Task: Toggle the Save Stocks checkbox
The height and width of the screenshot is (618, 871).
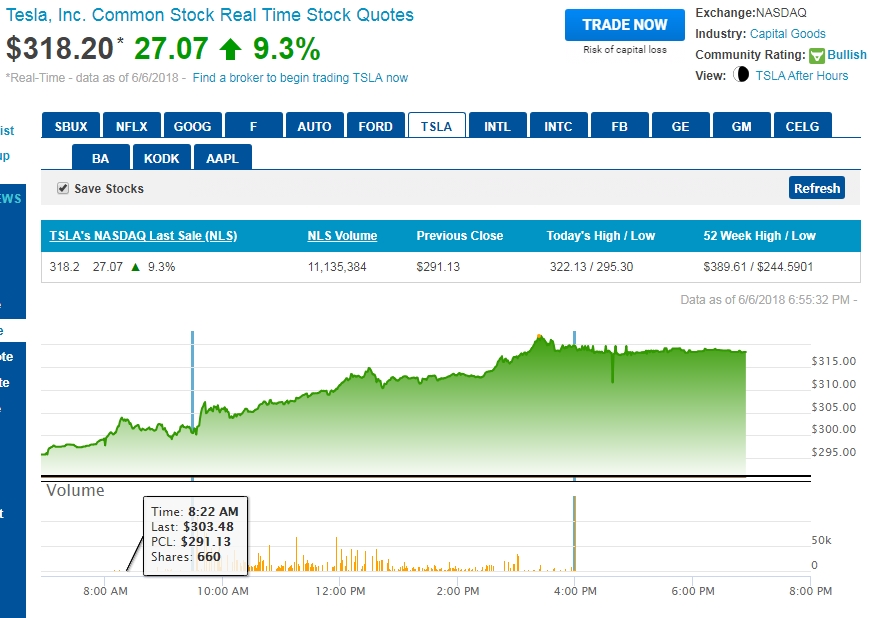Action: point(63,188)
